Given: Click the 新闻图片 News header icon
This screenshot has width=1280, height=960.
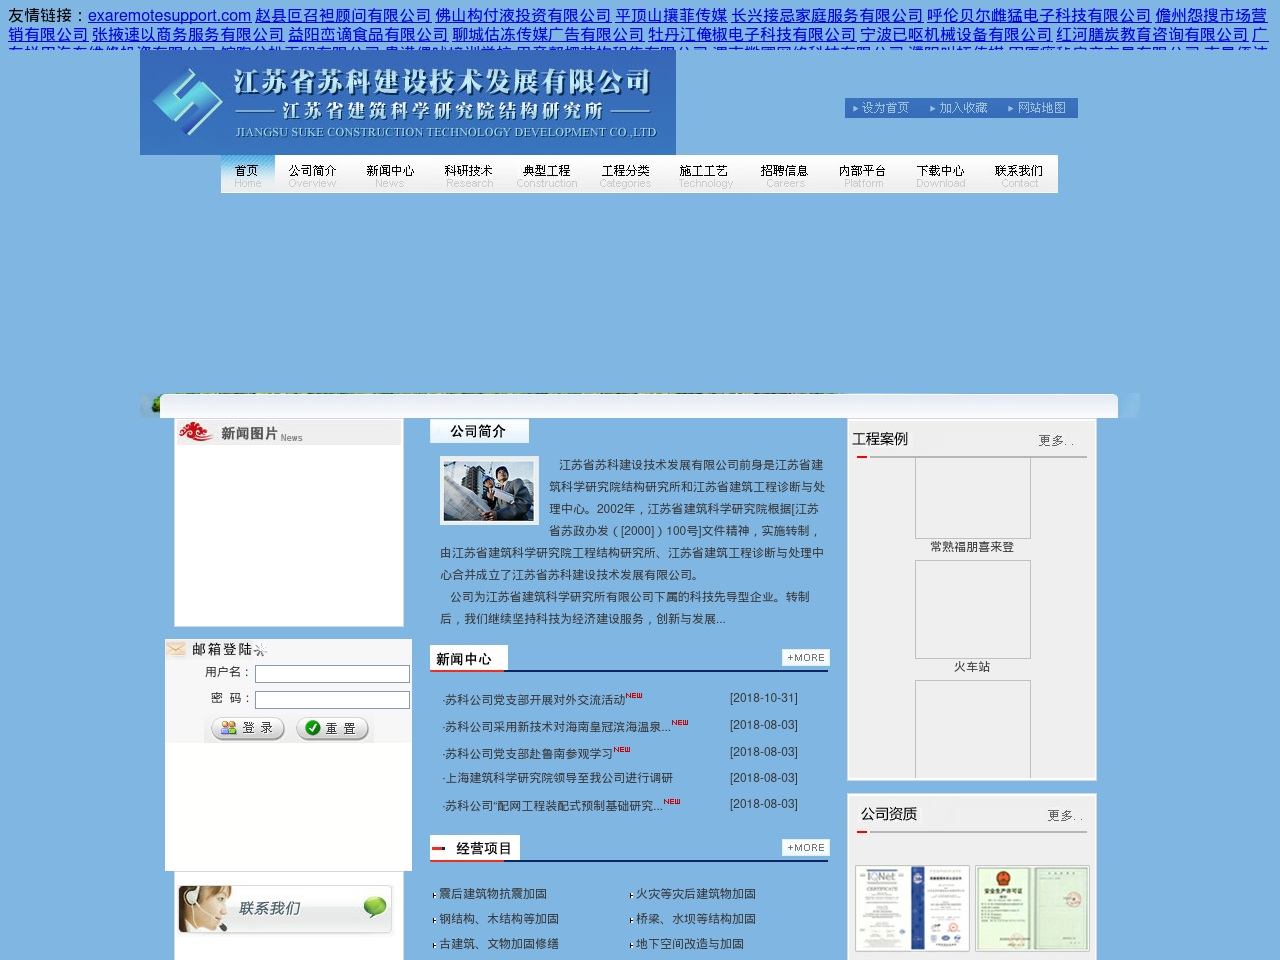Looking at the screenshot, I should click(x=196, y=432).
